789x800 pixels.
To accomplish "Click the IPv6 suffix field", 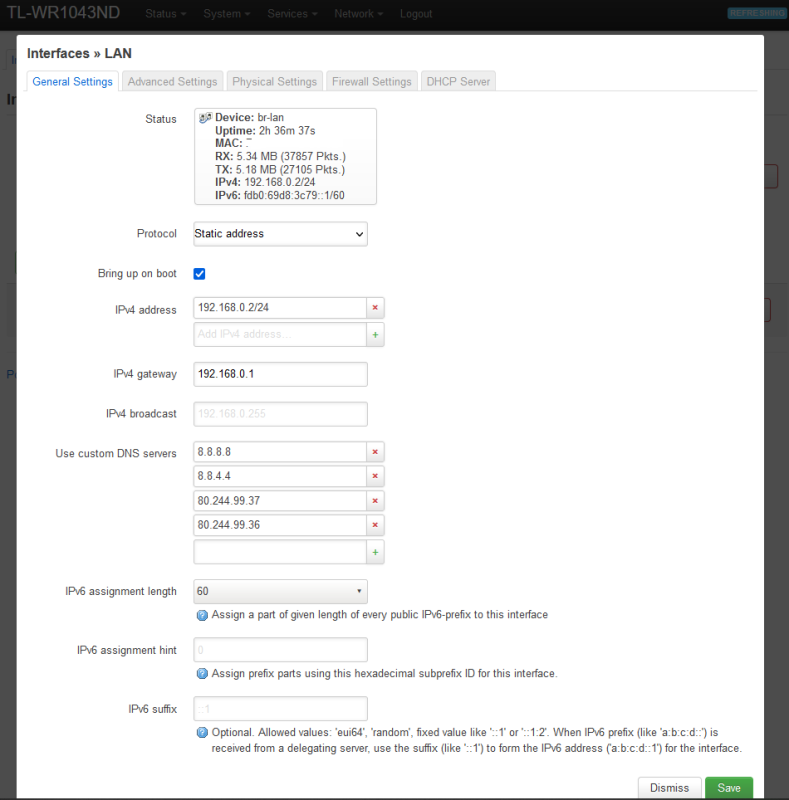I will [x=280, y=709].
